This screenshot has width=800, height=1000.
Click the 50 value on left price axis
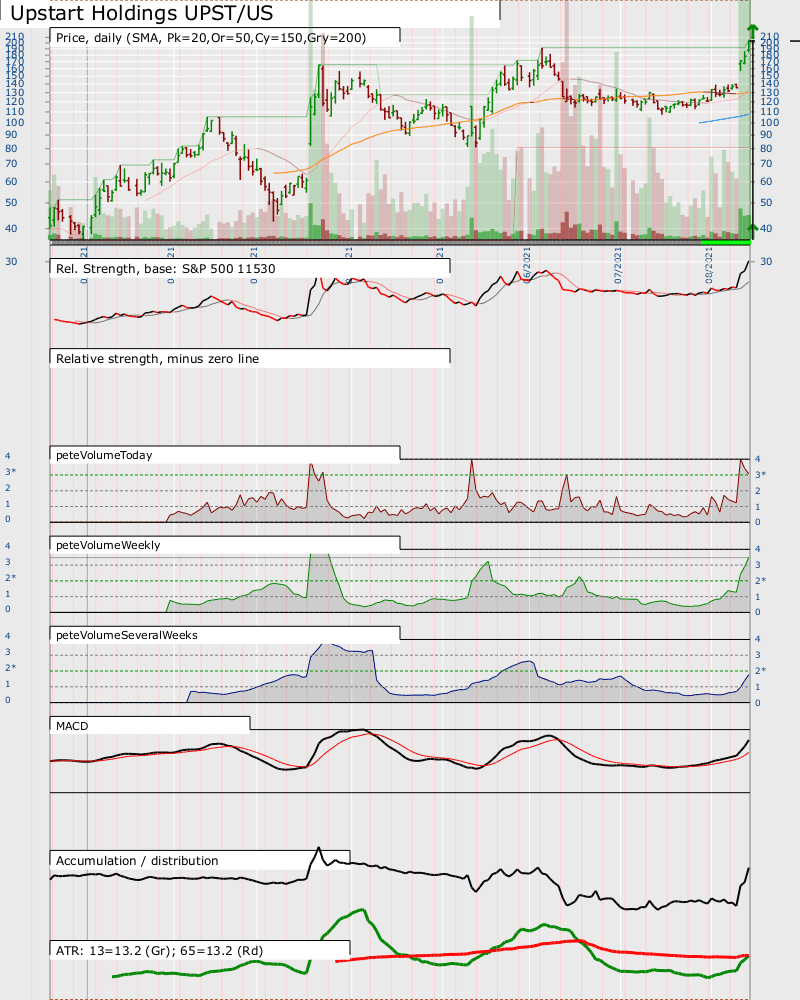(x=11, y=202)
